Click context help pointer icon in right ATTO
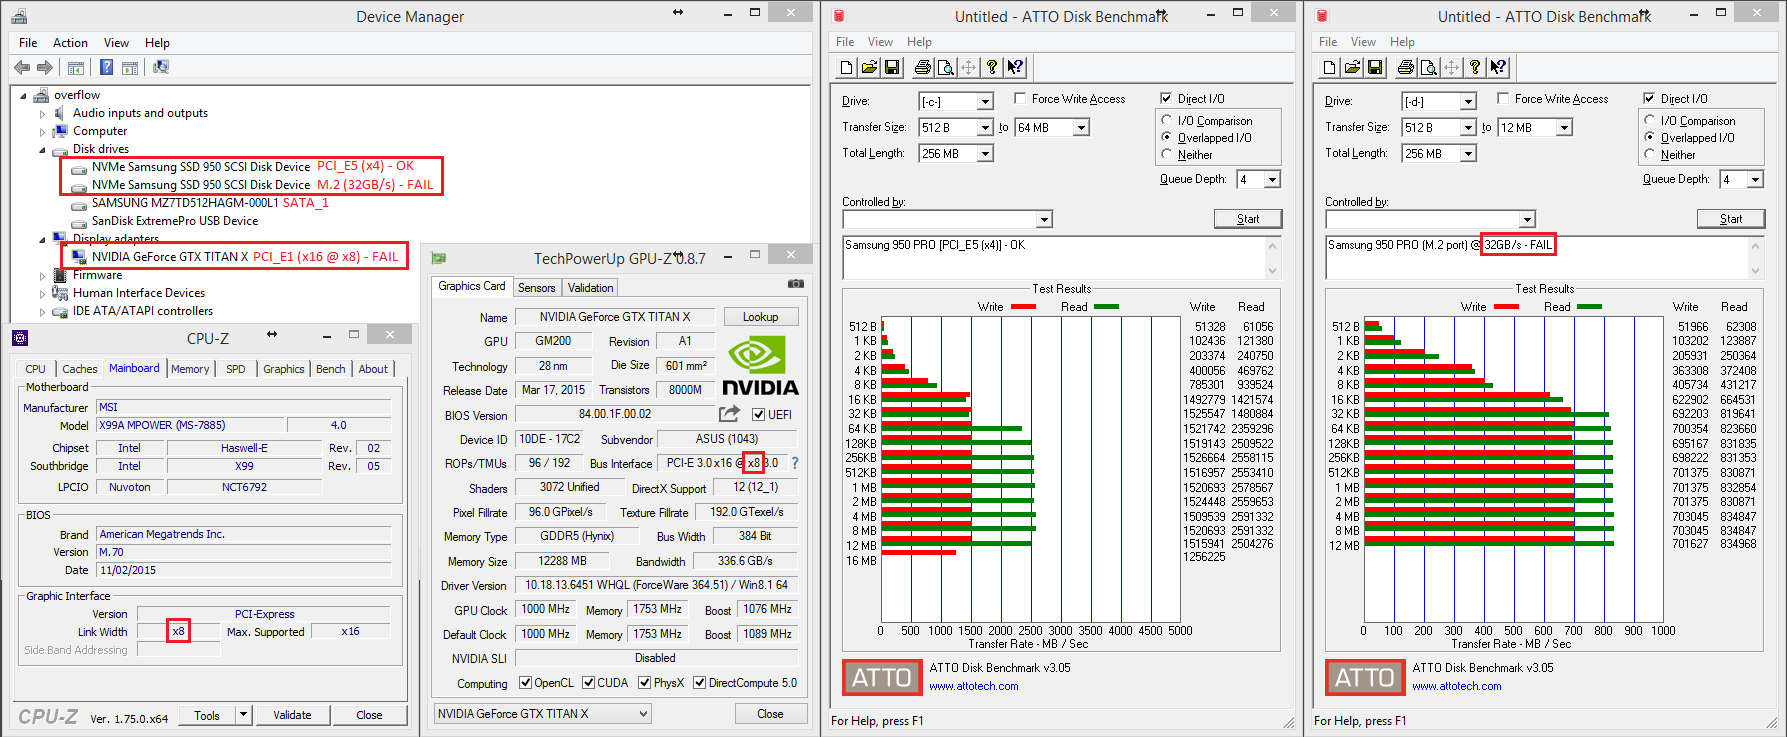The width and height of the screenshot is (1787, 737). pos(1498,67)
